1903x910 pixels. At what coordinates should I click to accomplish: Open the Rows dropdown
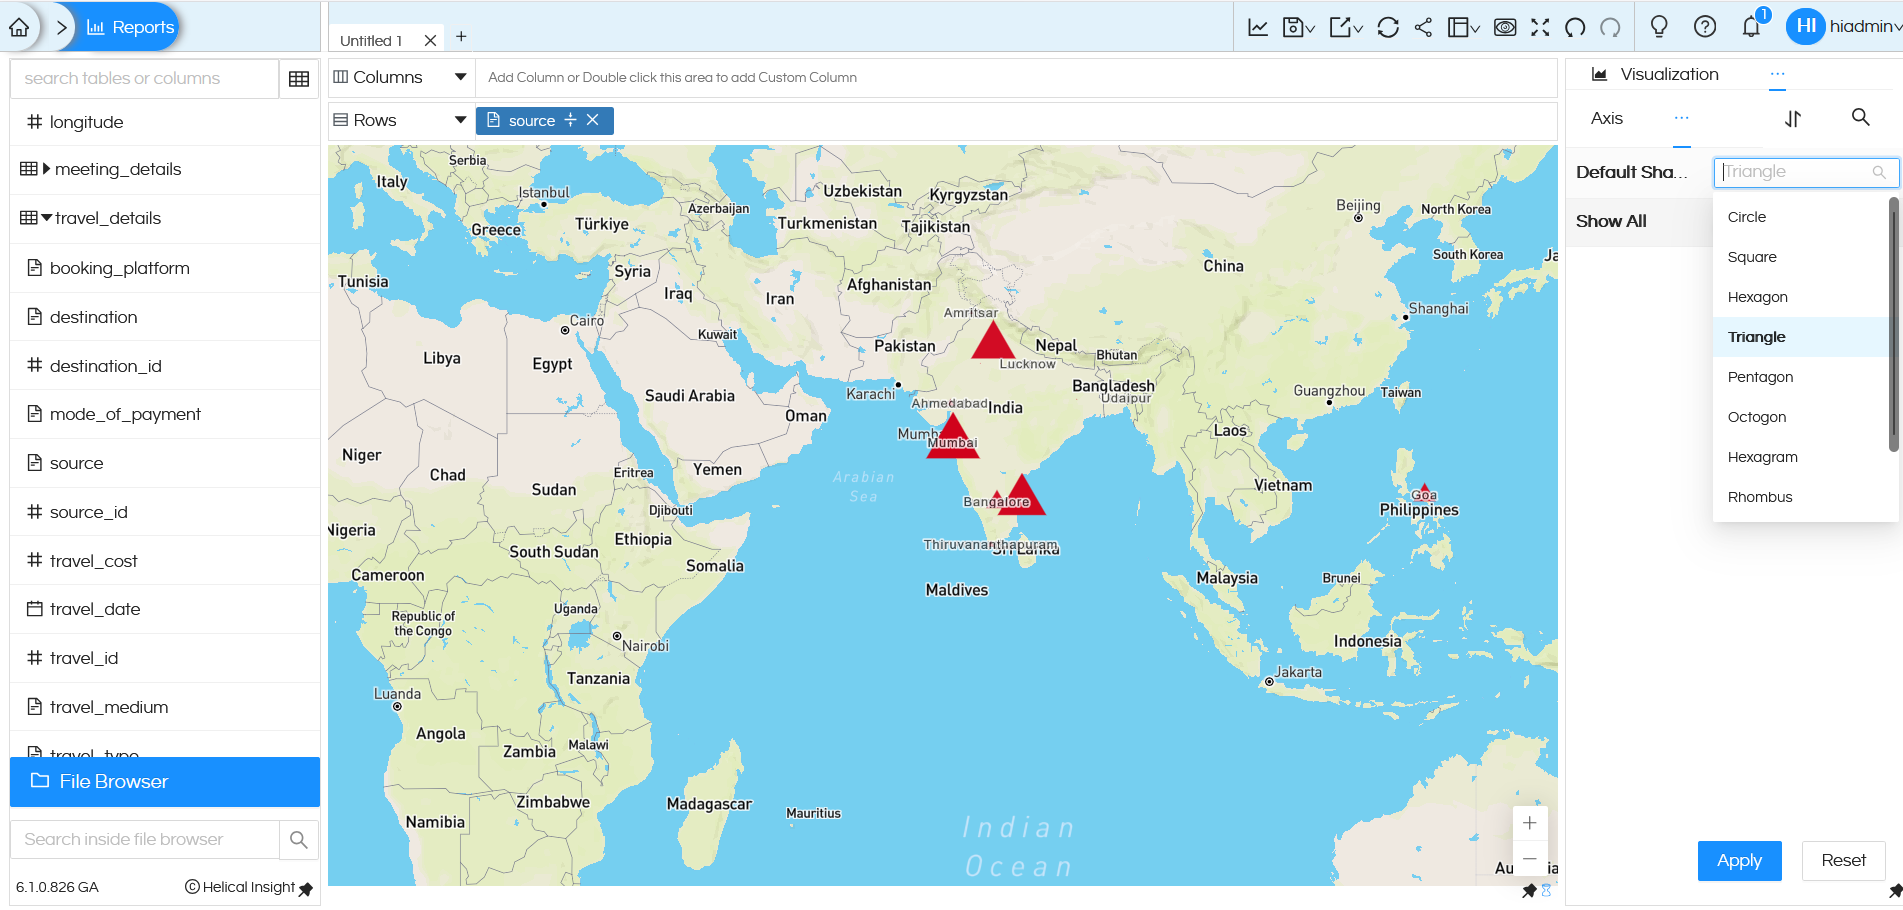click(x=461, y=119)
